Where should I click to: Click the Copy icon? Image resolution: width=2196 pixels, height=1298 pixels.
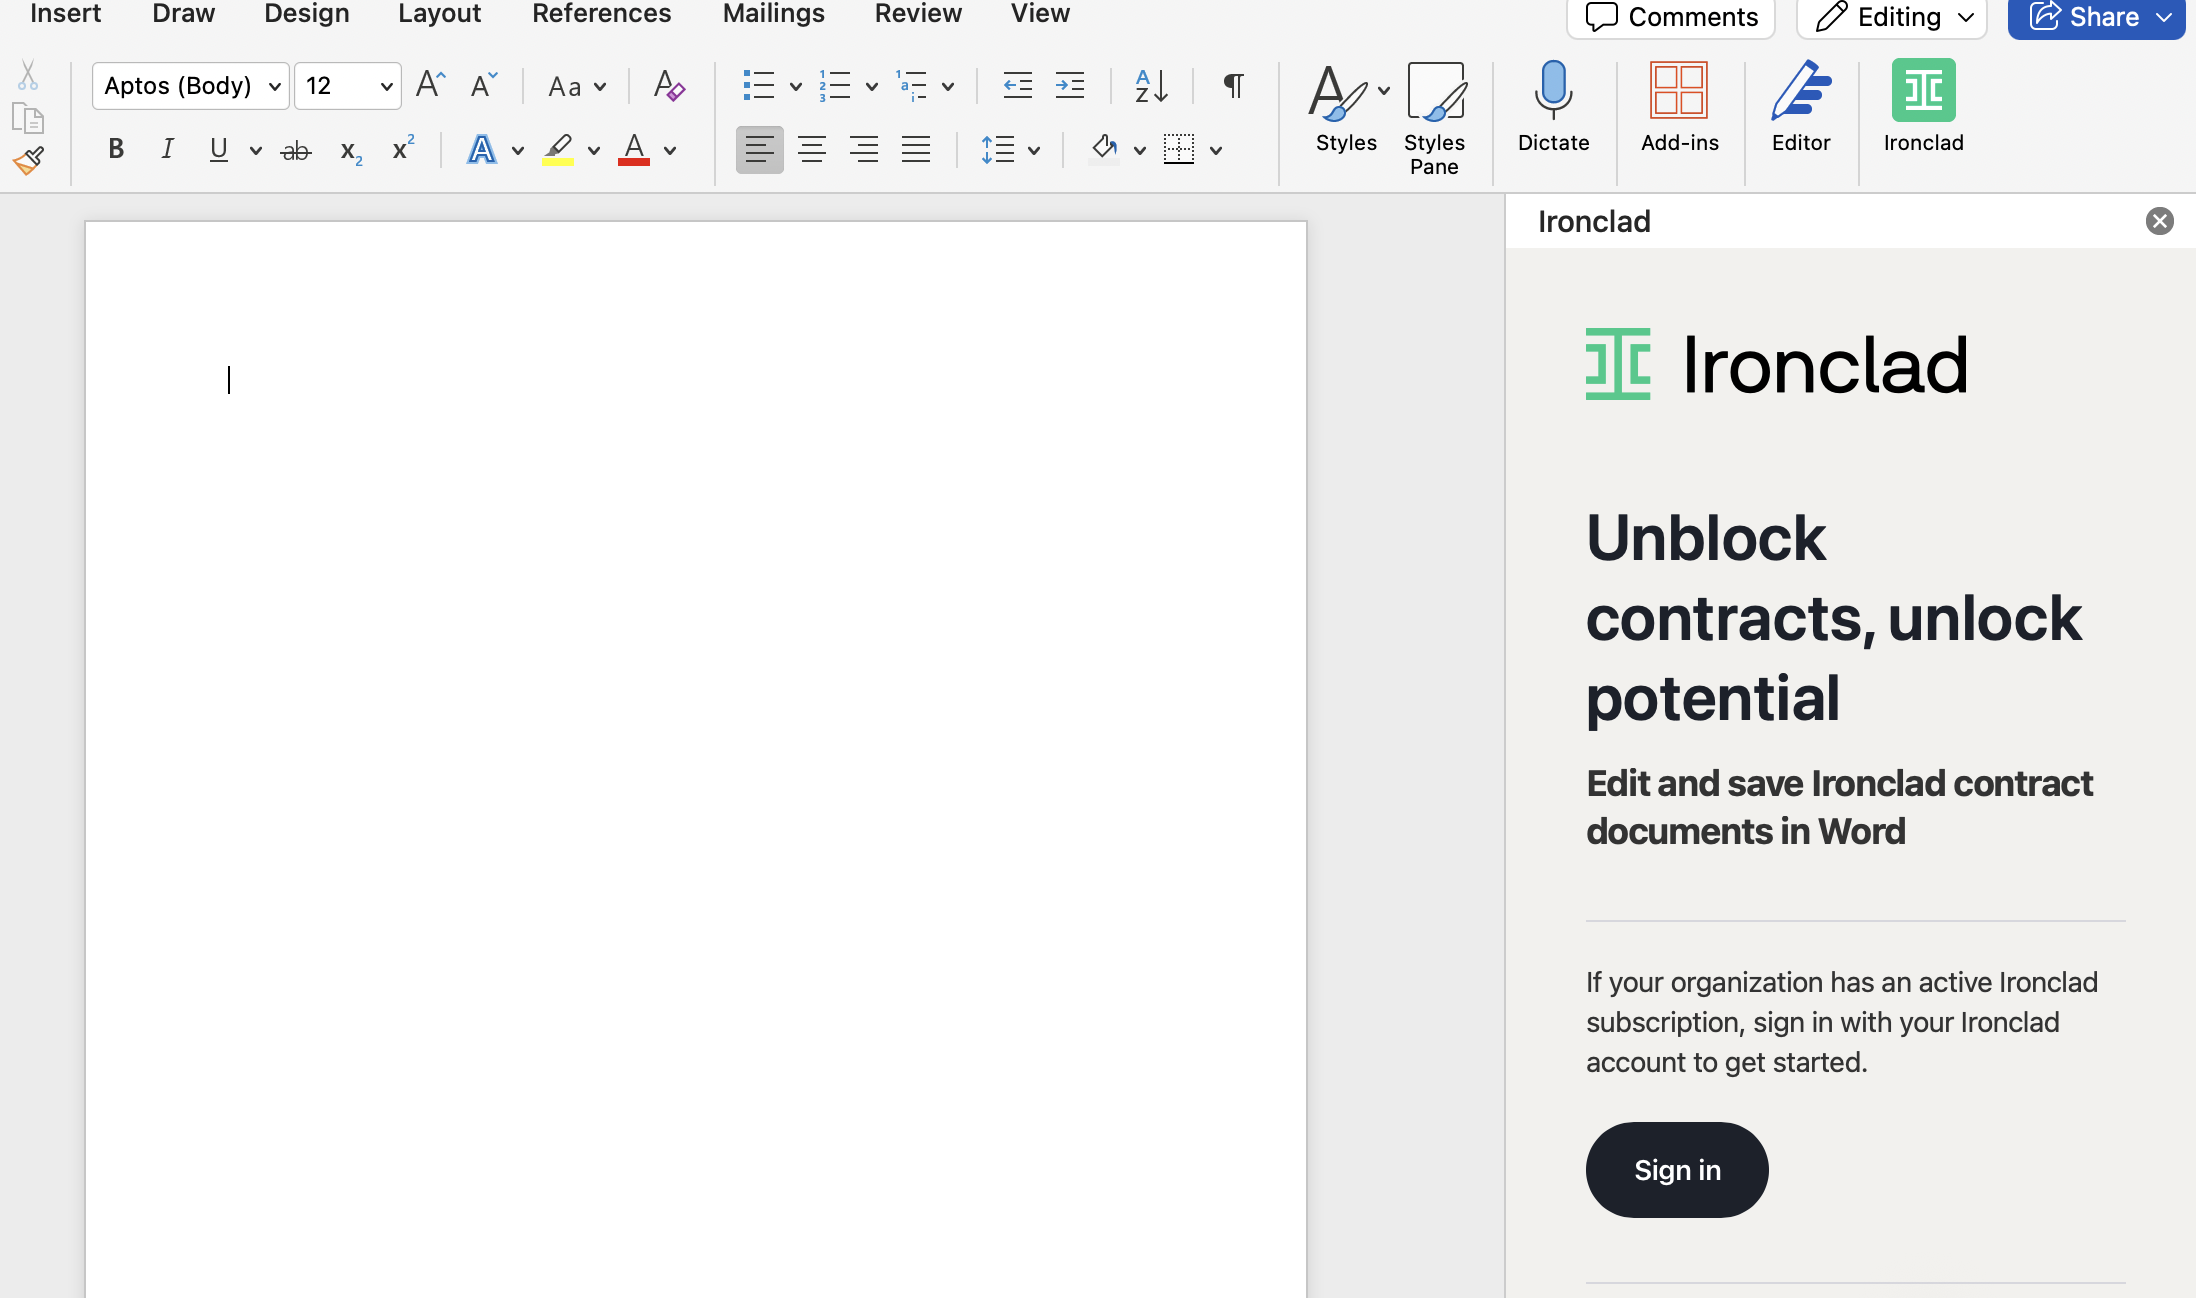(x=28, y=119)
